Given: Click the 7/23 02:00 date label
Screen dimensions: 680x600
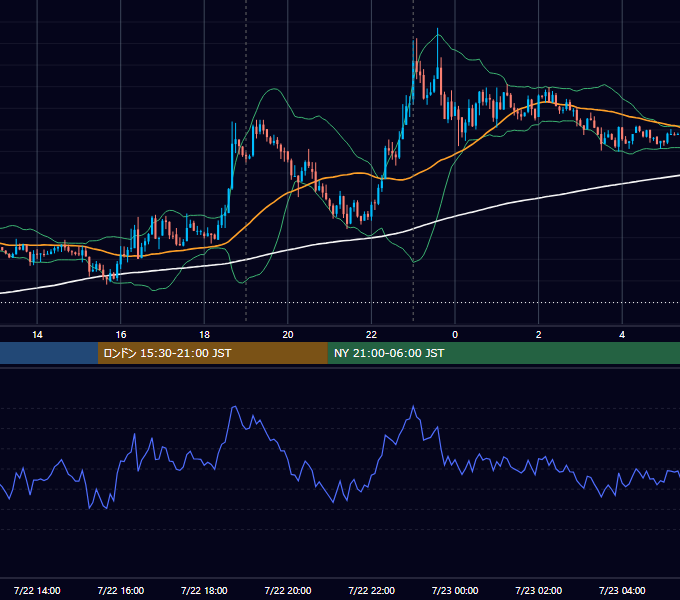Looking at the screenshot, I should (539, 590).
